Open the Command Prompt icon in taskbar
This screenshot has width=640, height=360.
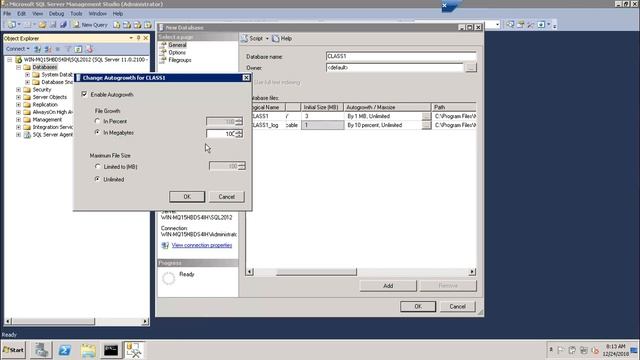(111, 350)
